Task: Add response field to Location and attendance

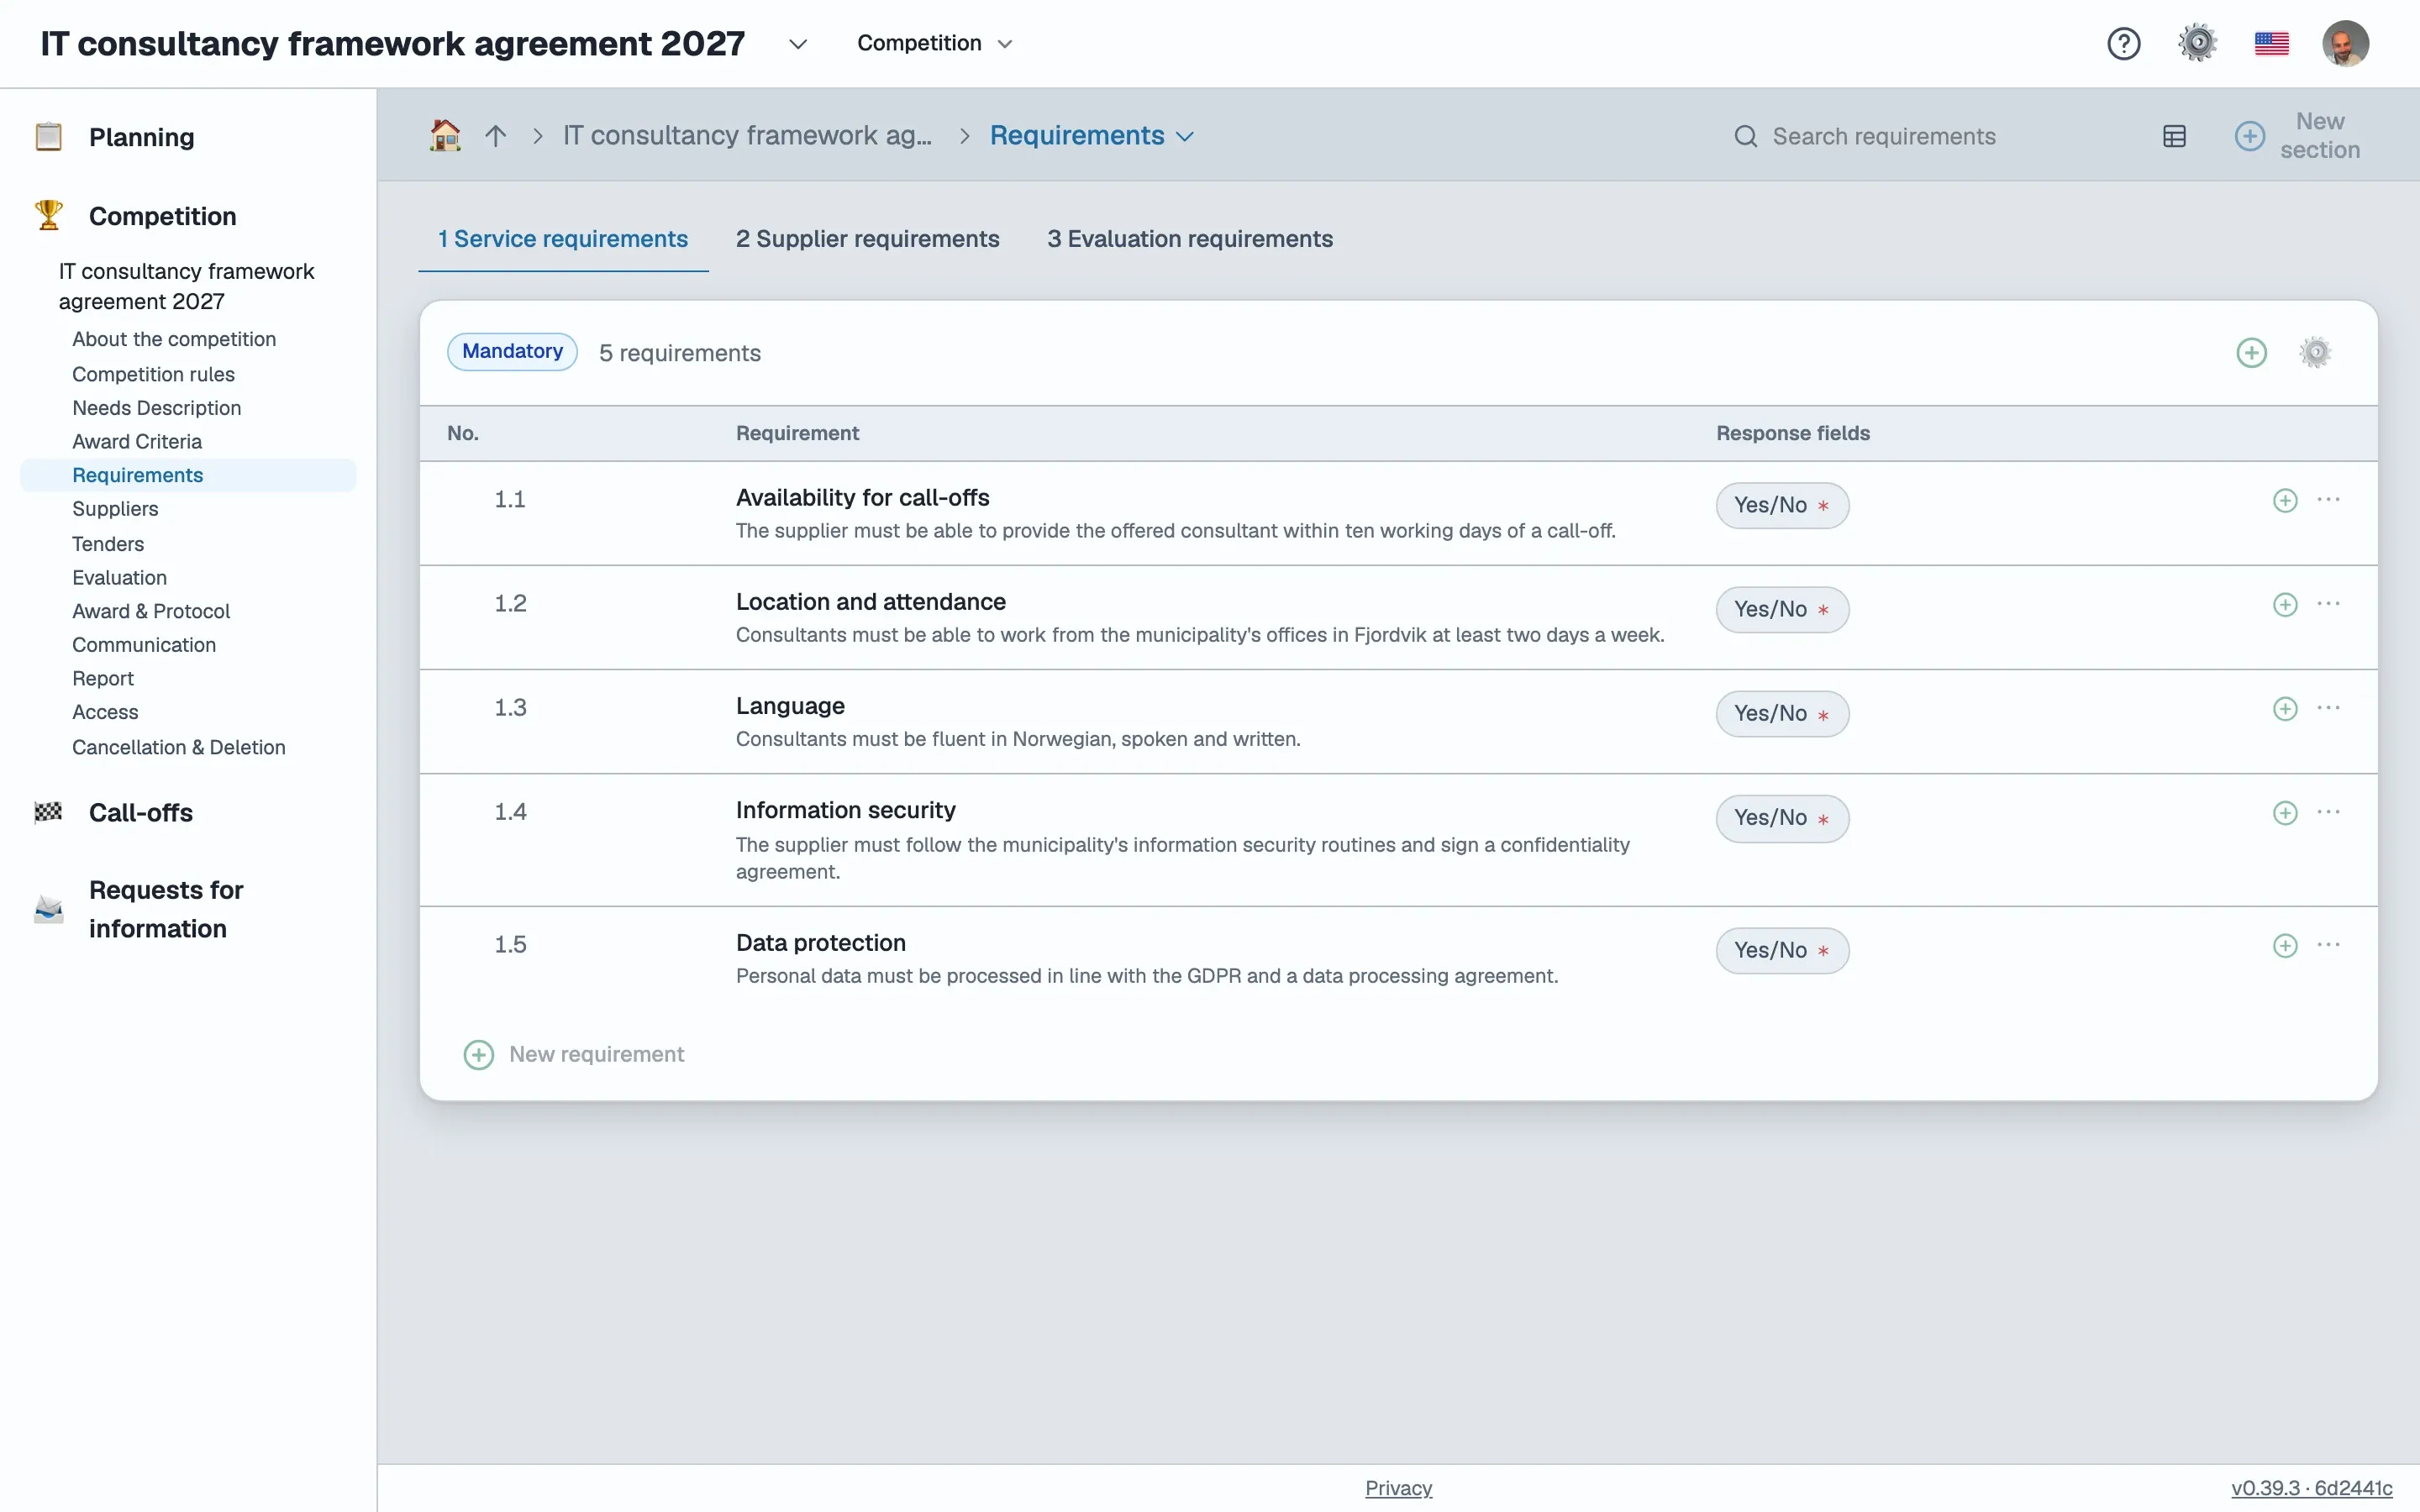Action: [2285, 604]
